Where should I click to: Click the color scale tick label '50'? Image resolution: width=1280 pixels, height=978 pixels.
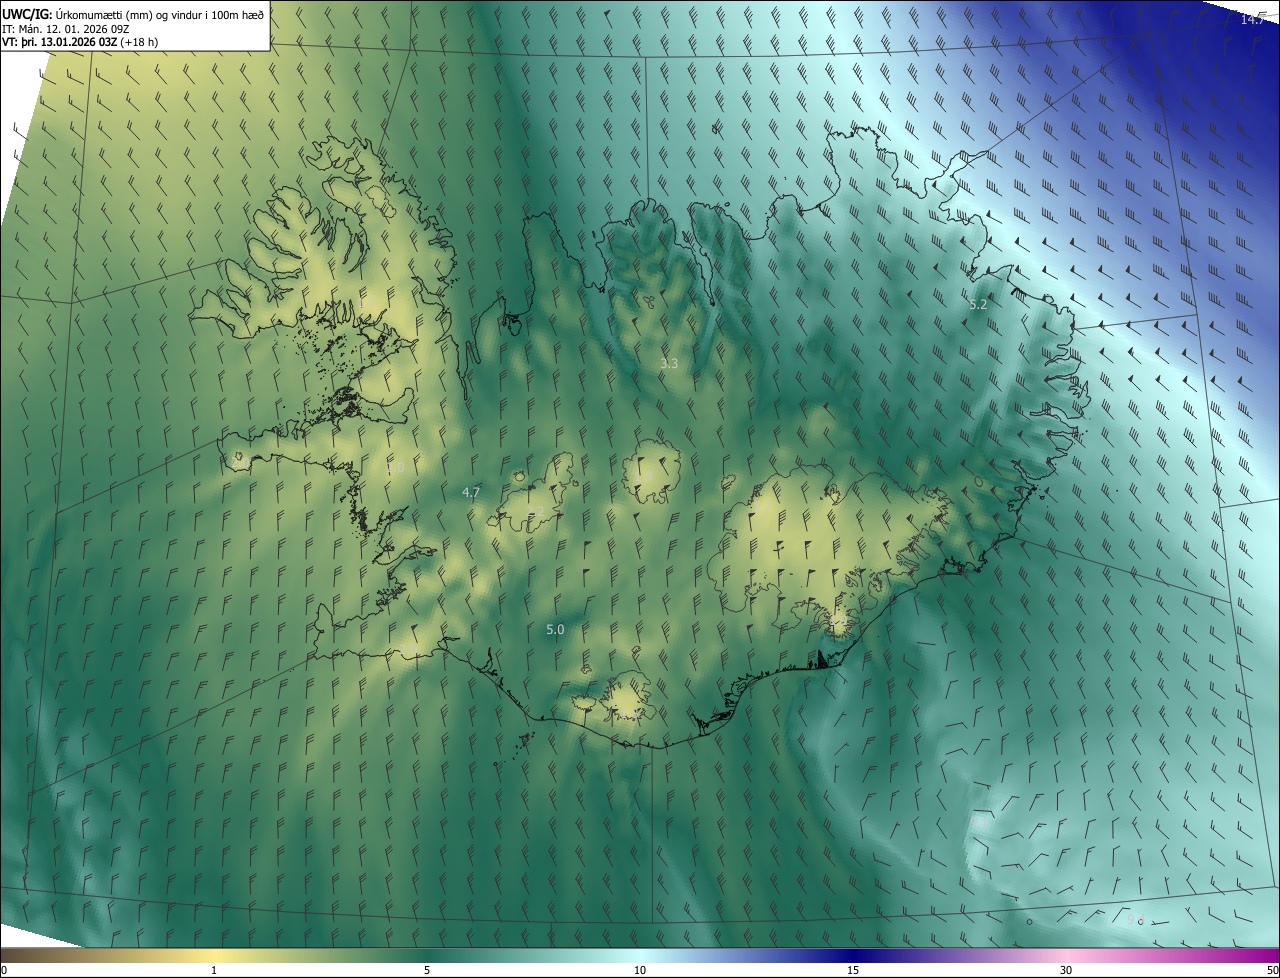(1272, 970)
